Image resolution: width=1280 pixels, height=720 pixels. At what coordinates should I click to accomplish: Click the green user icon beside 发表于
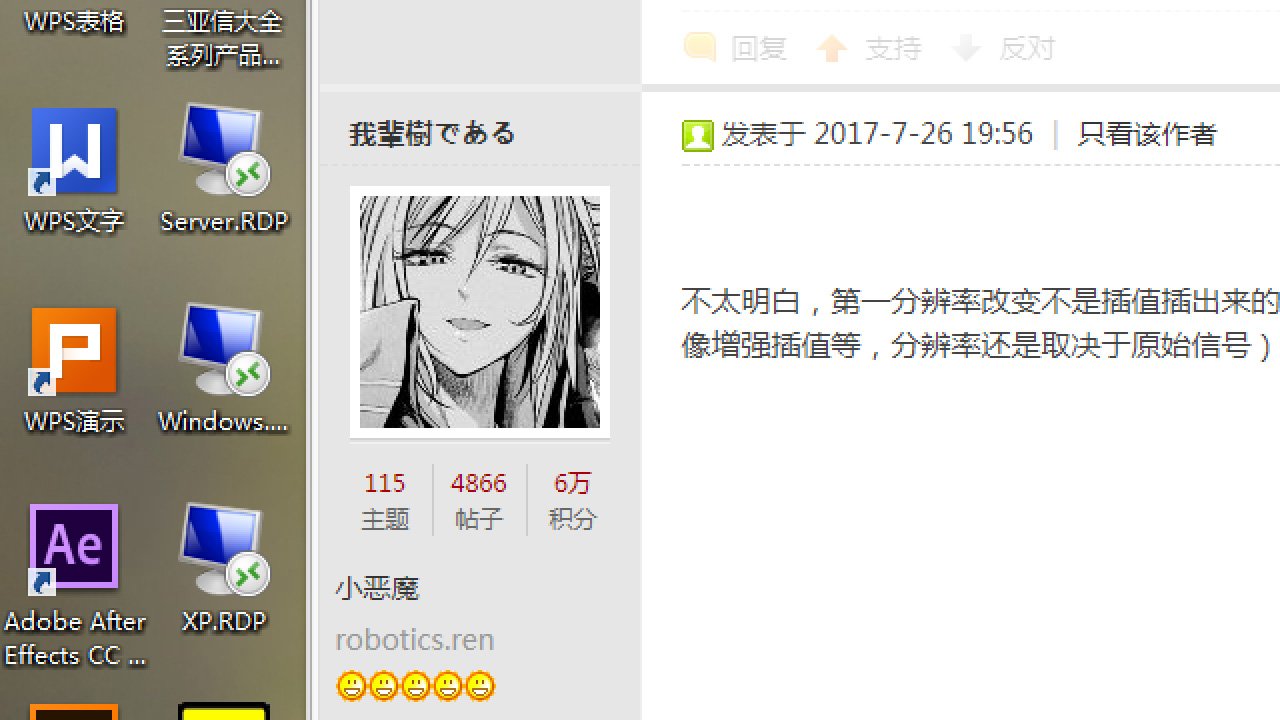tap(697, 135)
